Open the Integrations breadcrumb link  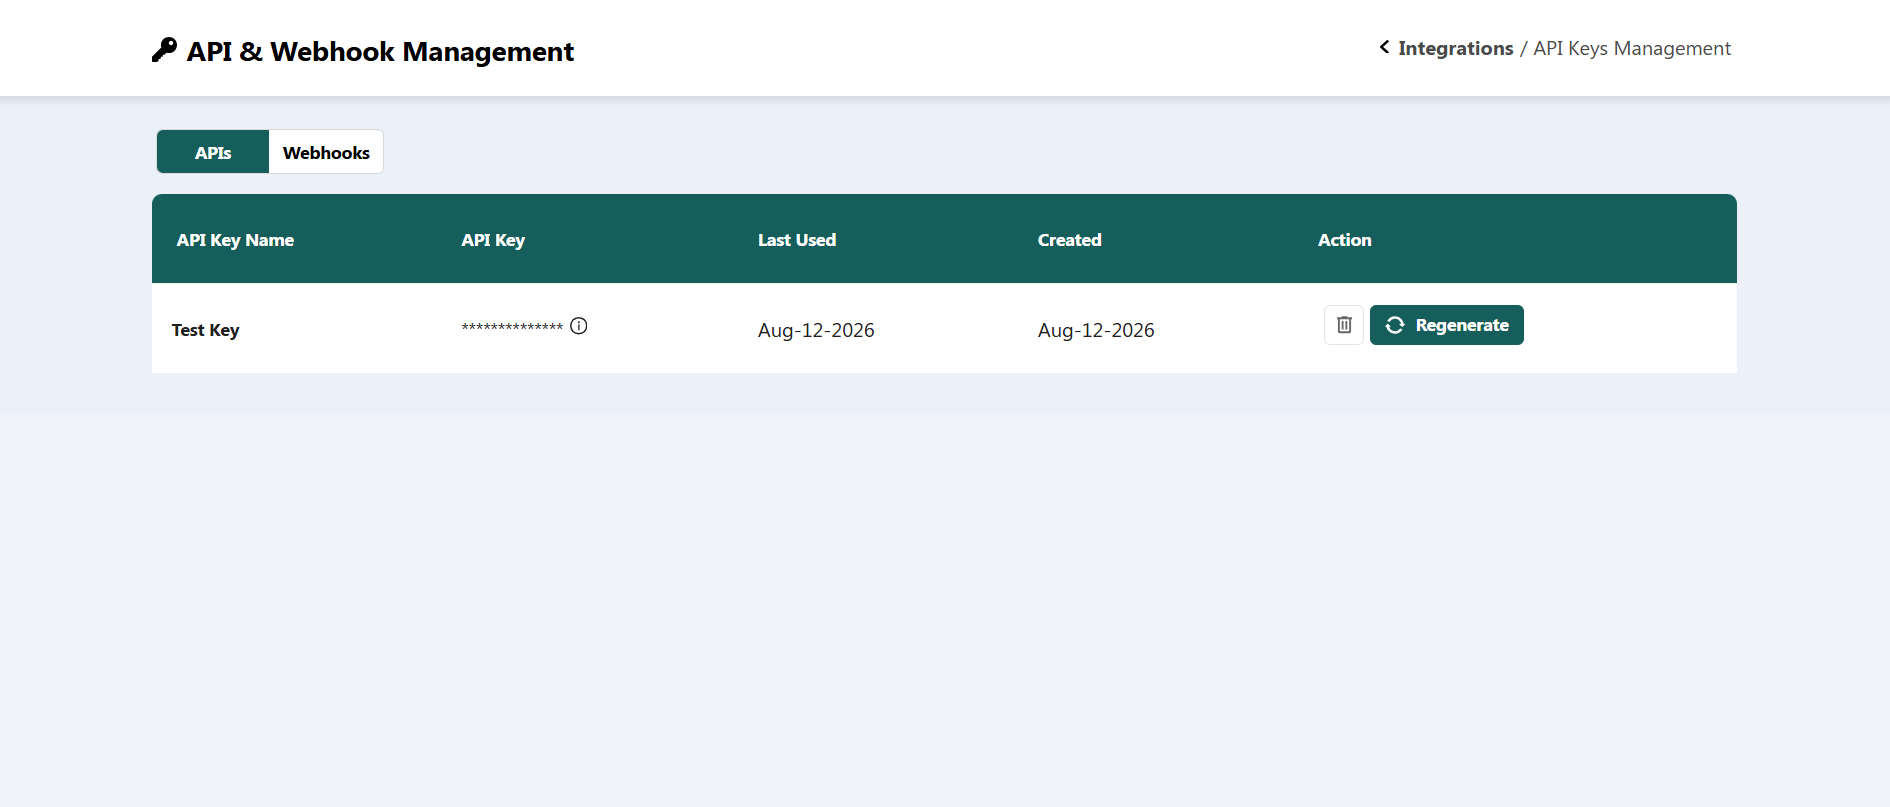click(1455, 48)
